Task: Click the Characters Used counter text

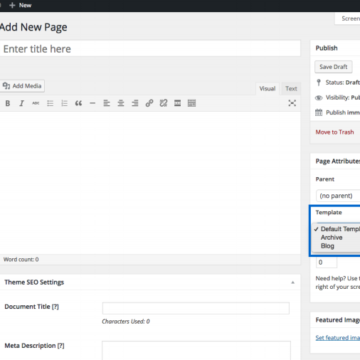Action: (x=126, y=322)
